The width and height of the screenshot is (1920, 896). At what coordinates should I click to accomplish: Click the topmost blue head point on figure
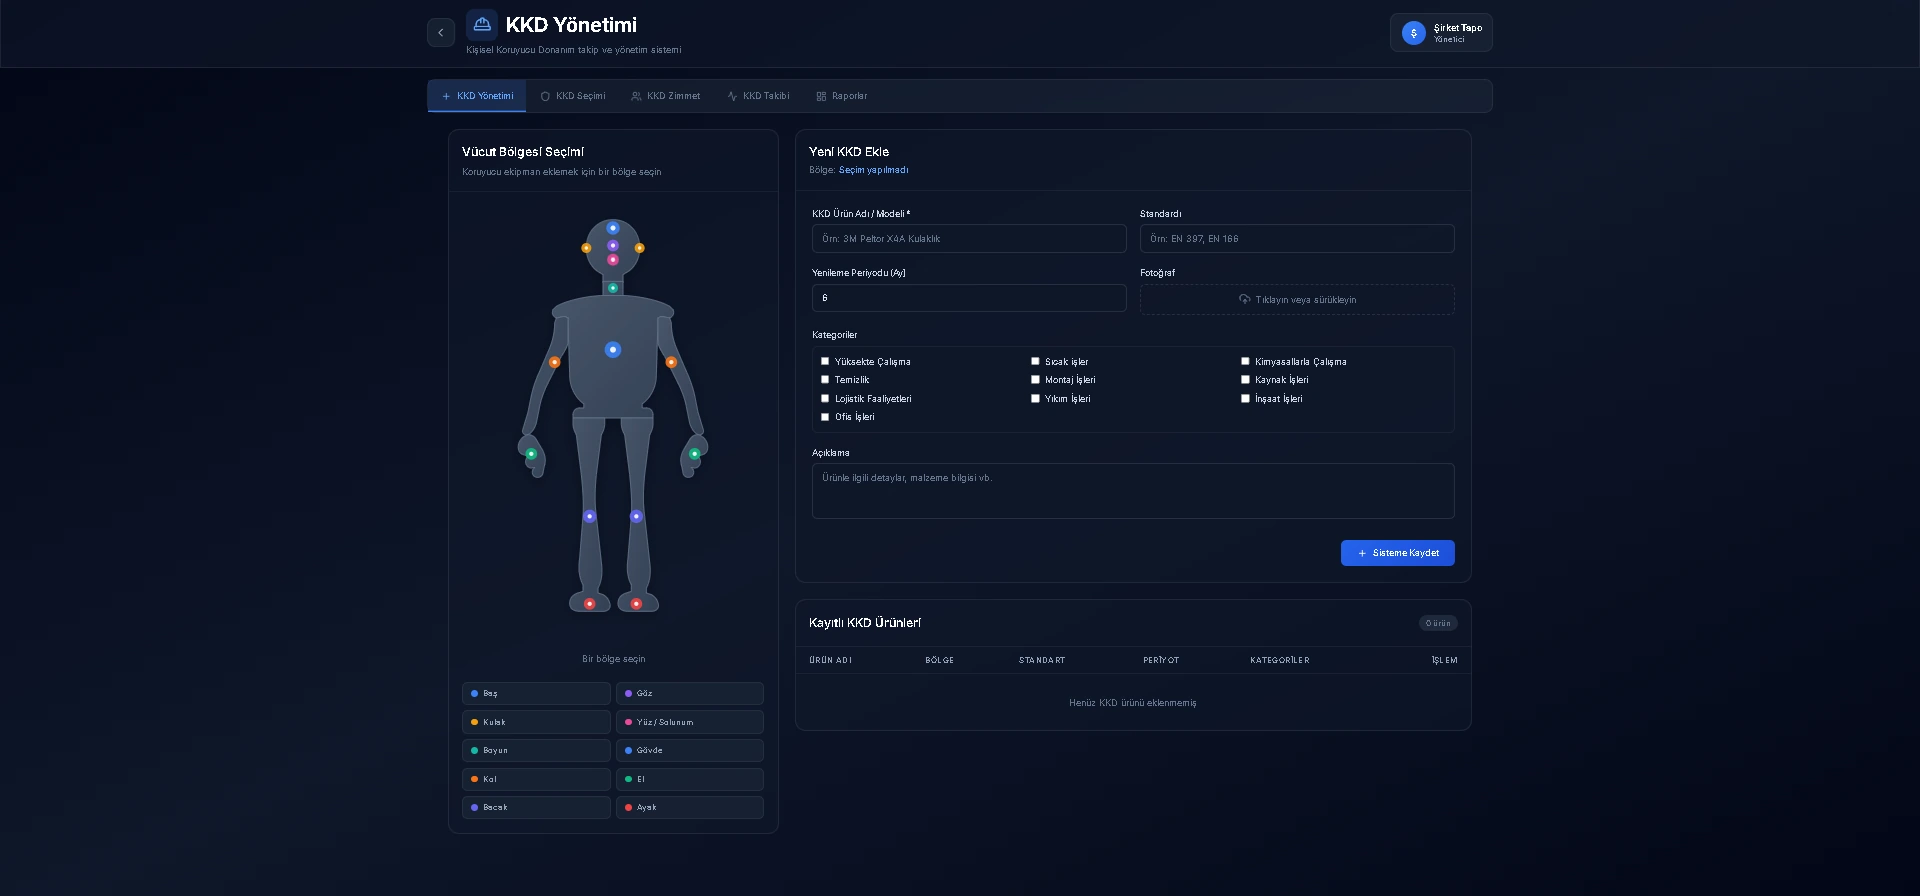(613, 228)
